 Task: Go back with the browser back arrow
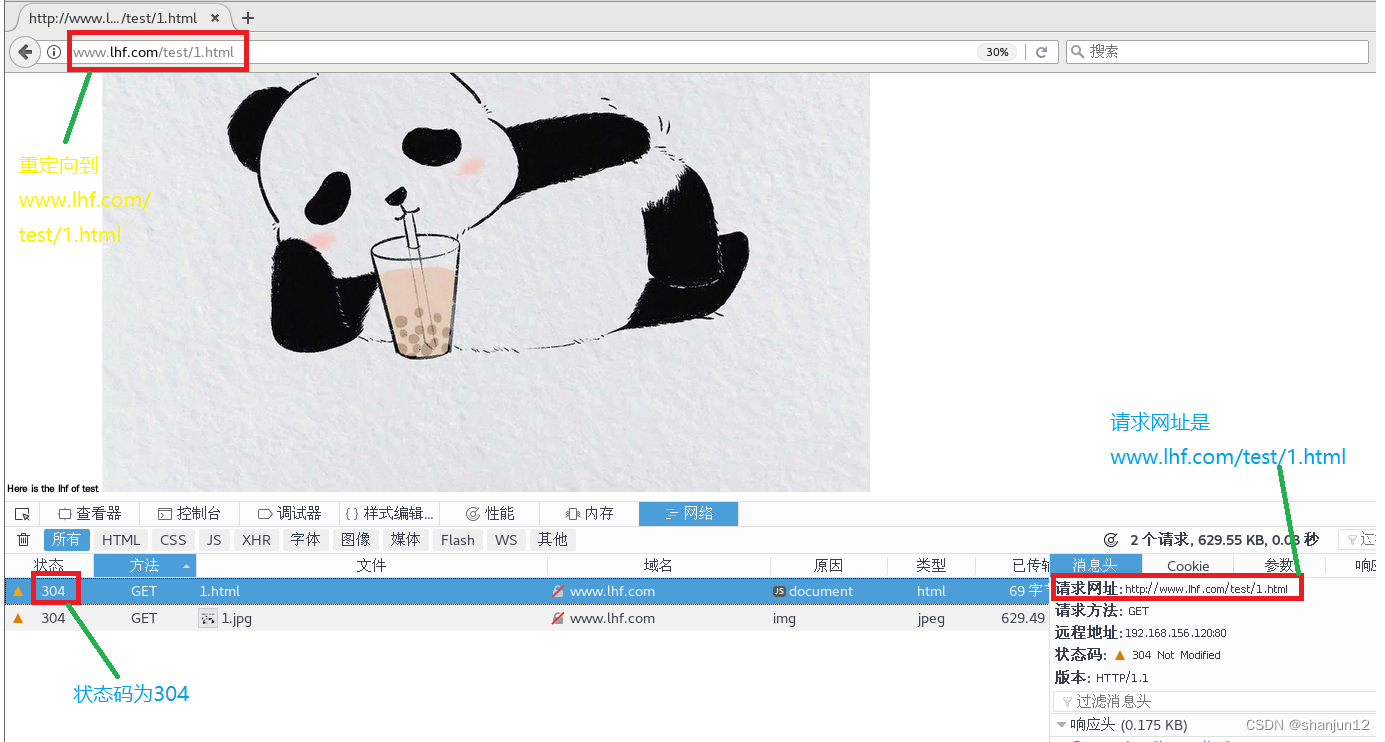(x=26, y=52)
